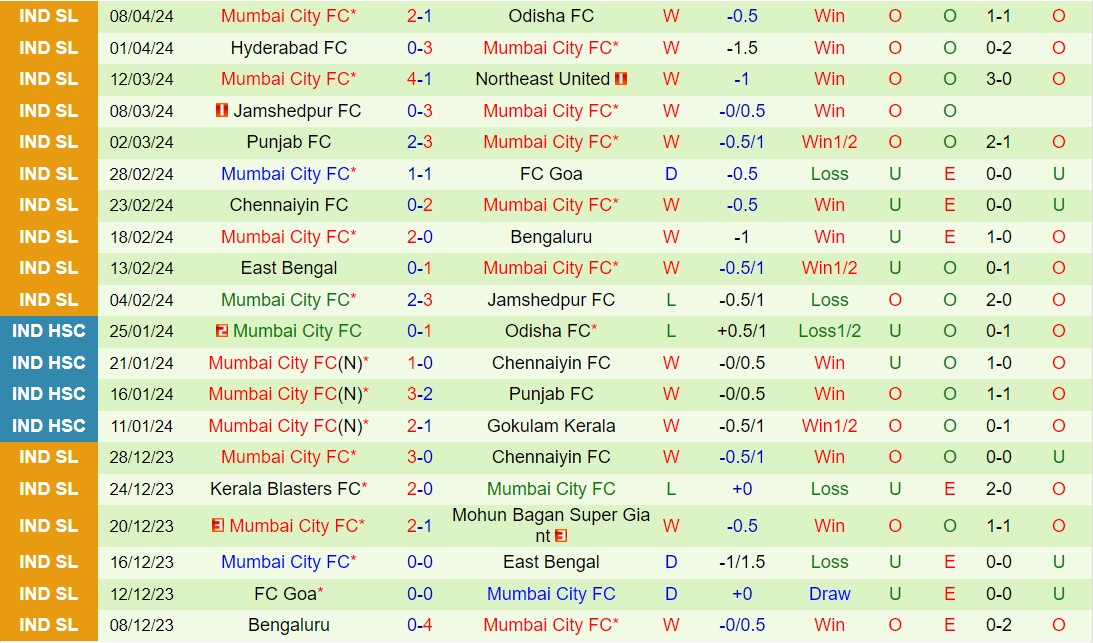Open the Hyderabad FC team link

[x=288, y=48]
